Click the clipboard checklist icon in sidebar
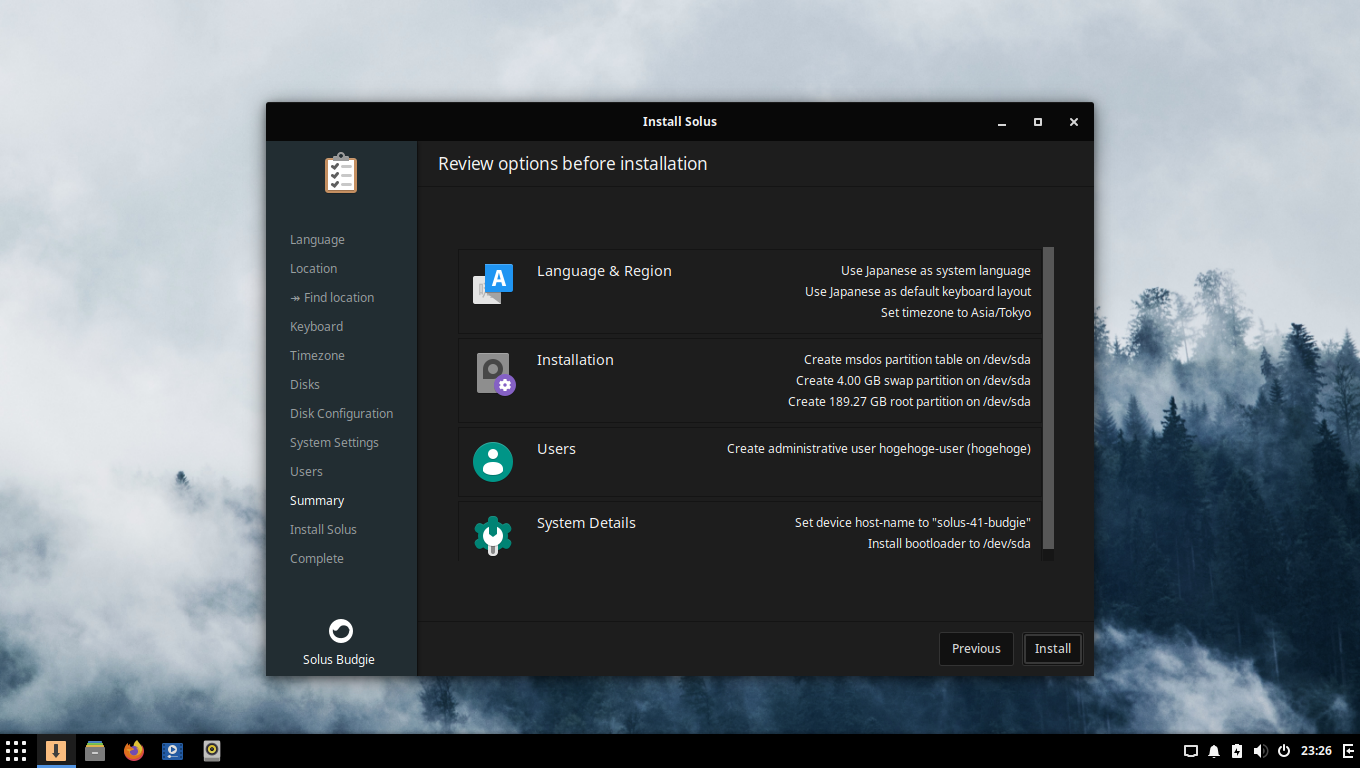The height and width of the screenshot is (768, 1360). pos(341,173)
